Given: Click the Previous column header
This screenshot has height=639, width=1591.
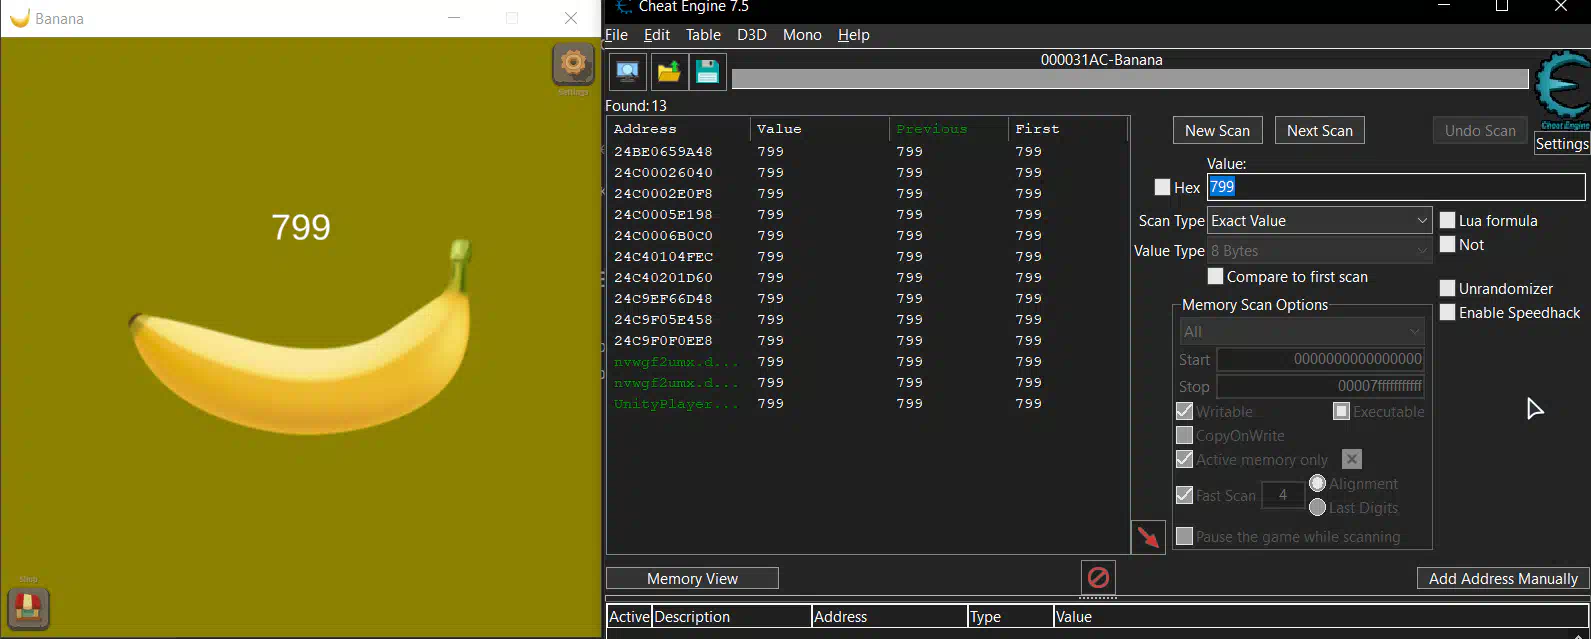Looking at the screenshot, I should click(x=949, y=129).
